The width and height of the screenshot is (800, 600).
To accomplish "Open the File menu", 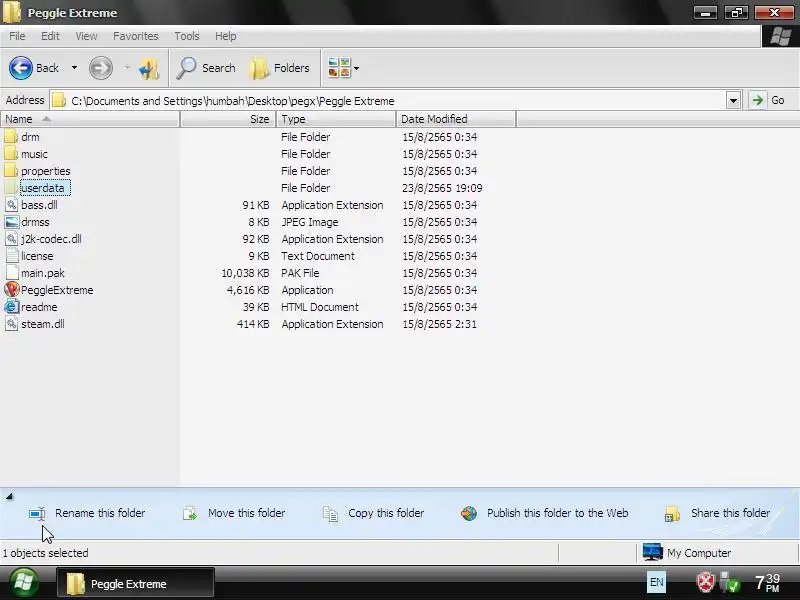I will pos(17,36).
